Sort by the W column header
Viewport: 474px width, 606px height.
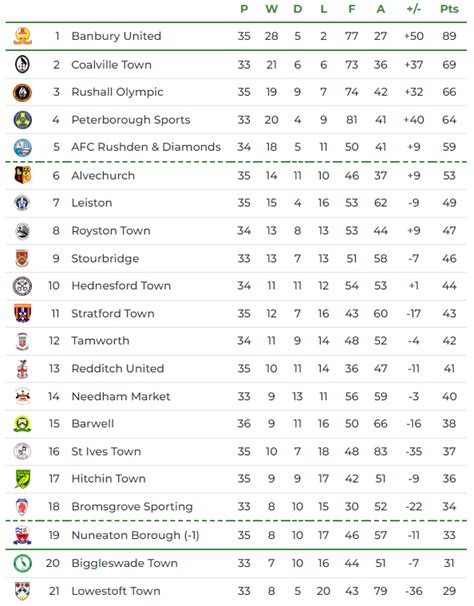tap(271, 9)
